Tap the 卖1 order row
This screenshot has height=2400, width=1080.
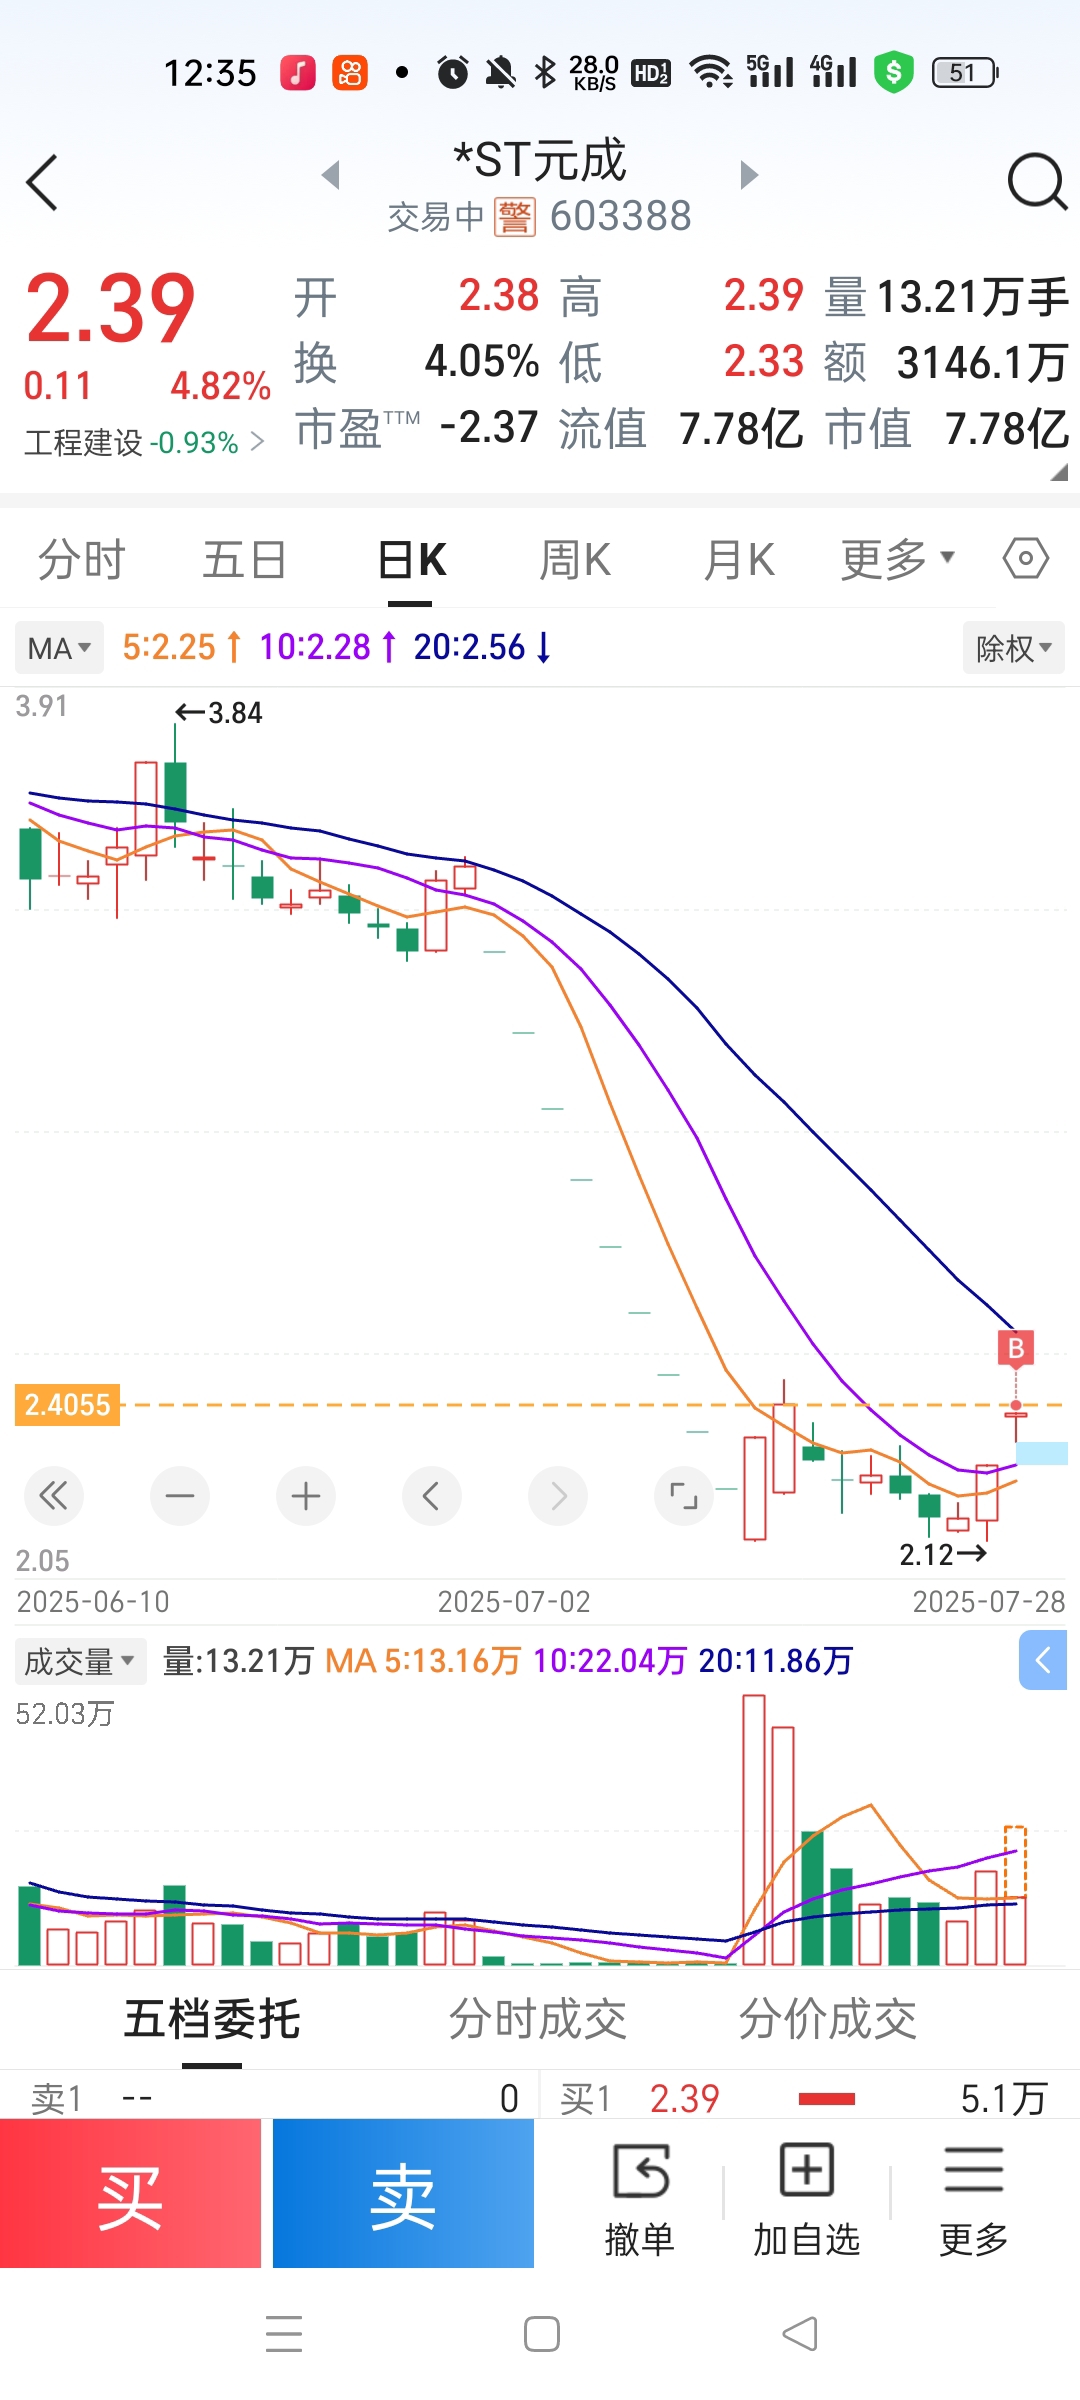[x=270, y=2098]
